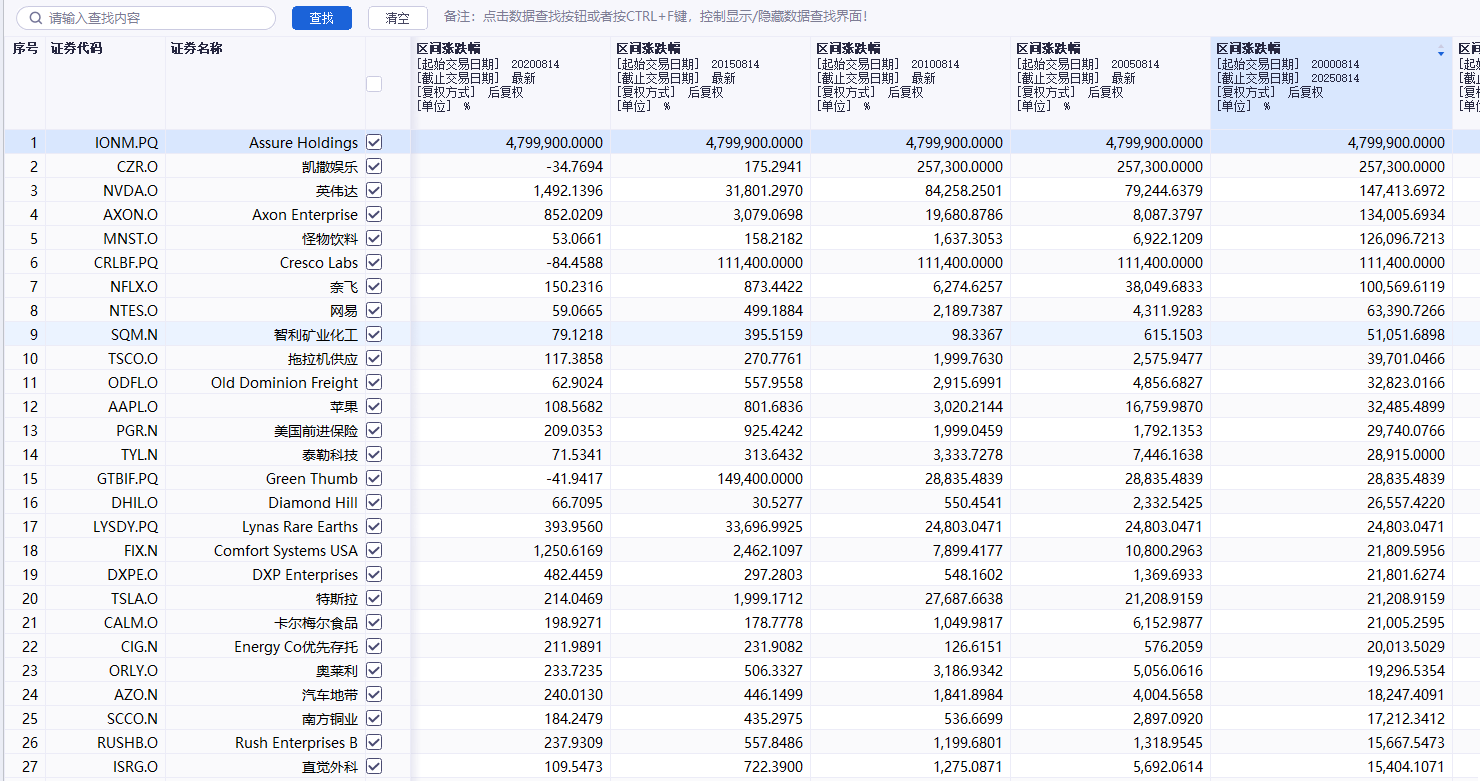1480x781 pixels.
Task: Select the name cell Comfort Systems USA
Action: (286, 551)
